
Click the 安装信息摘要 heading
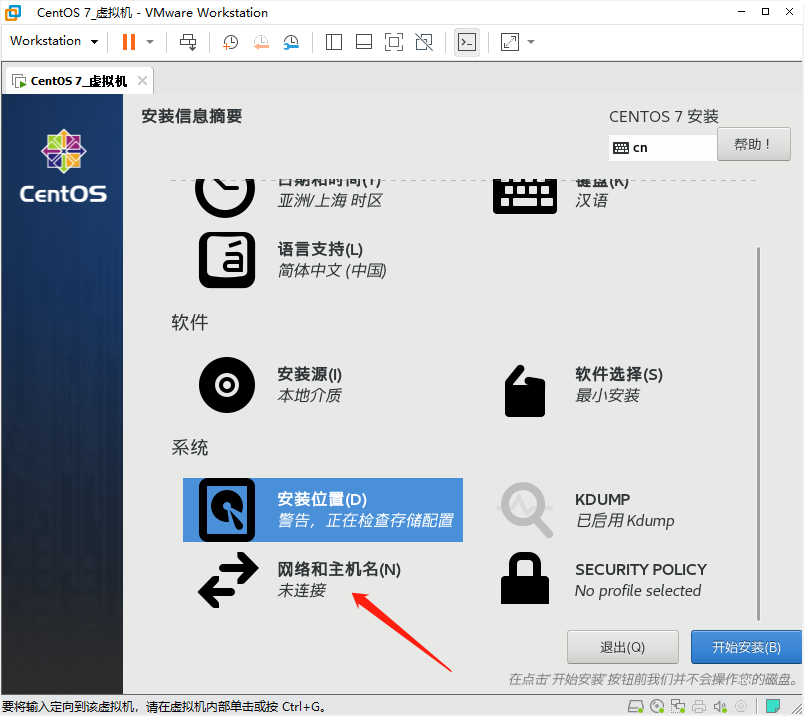192,116
